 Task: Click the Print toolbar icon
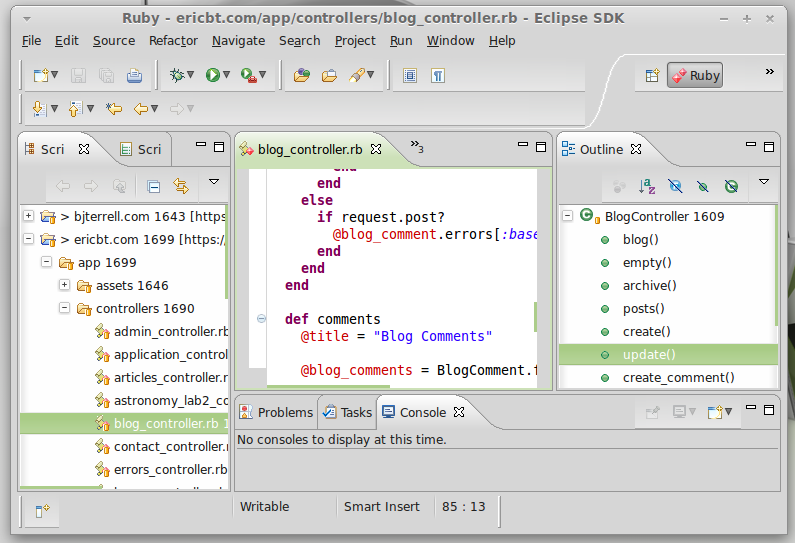click(x=134, y=75)
